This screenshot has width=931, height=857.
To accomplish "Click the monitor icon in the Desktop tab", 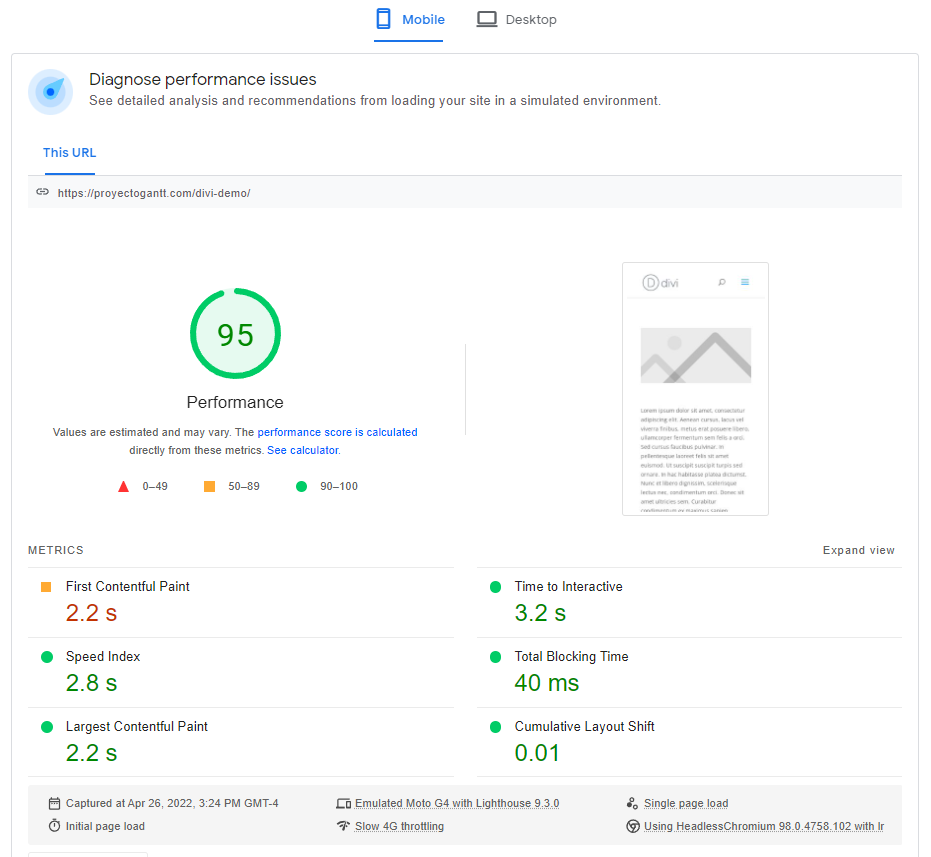I will [x=487, y=18].
